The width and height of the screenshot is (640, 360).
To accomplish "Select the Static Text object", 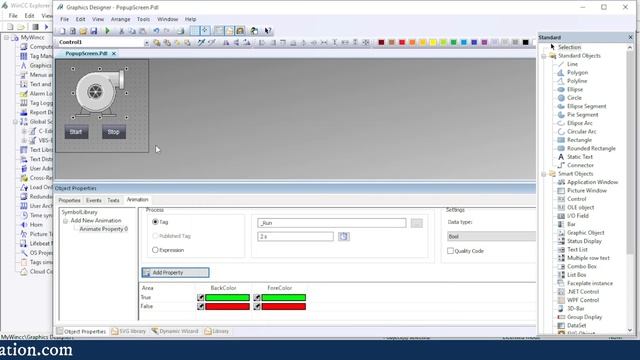I will (580, 157).
